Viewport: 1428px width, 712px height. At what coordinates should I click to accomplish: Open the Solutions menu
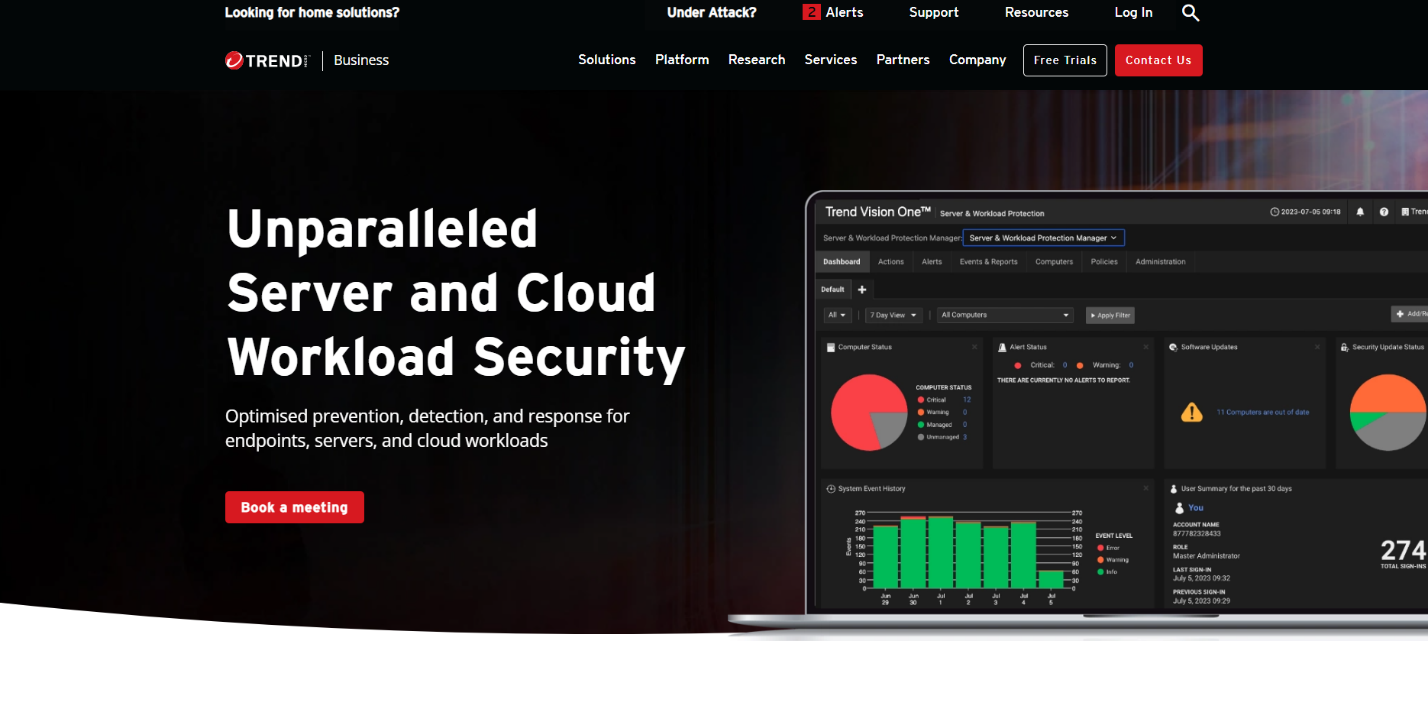coord(607,60)
